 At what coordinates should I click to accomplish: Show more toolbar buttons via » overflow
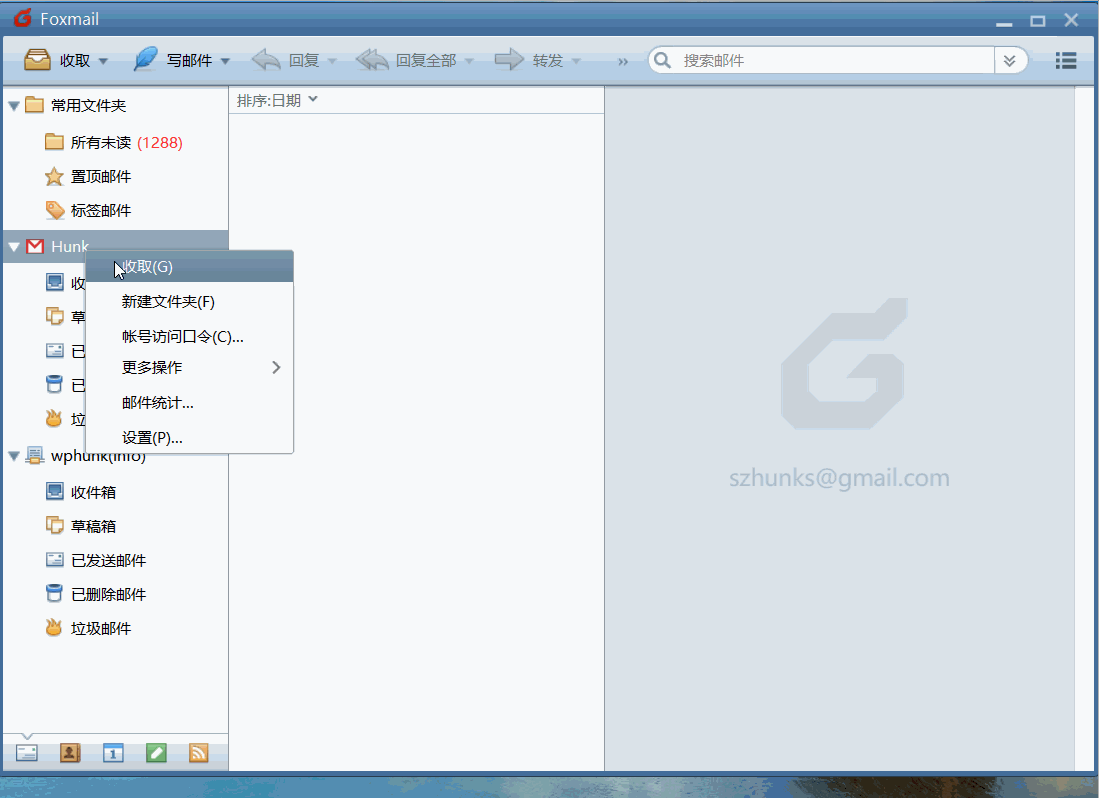pos(623,61)
